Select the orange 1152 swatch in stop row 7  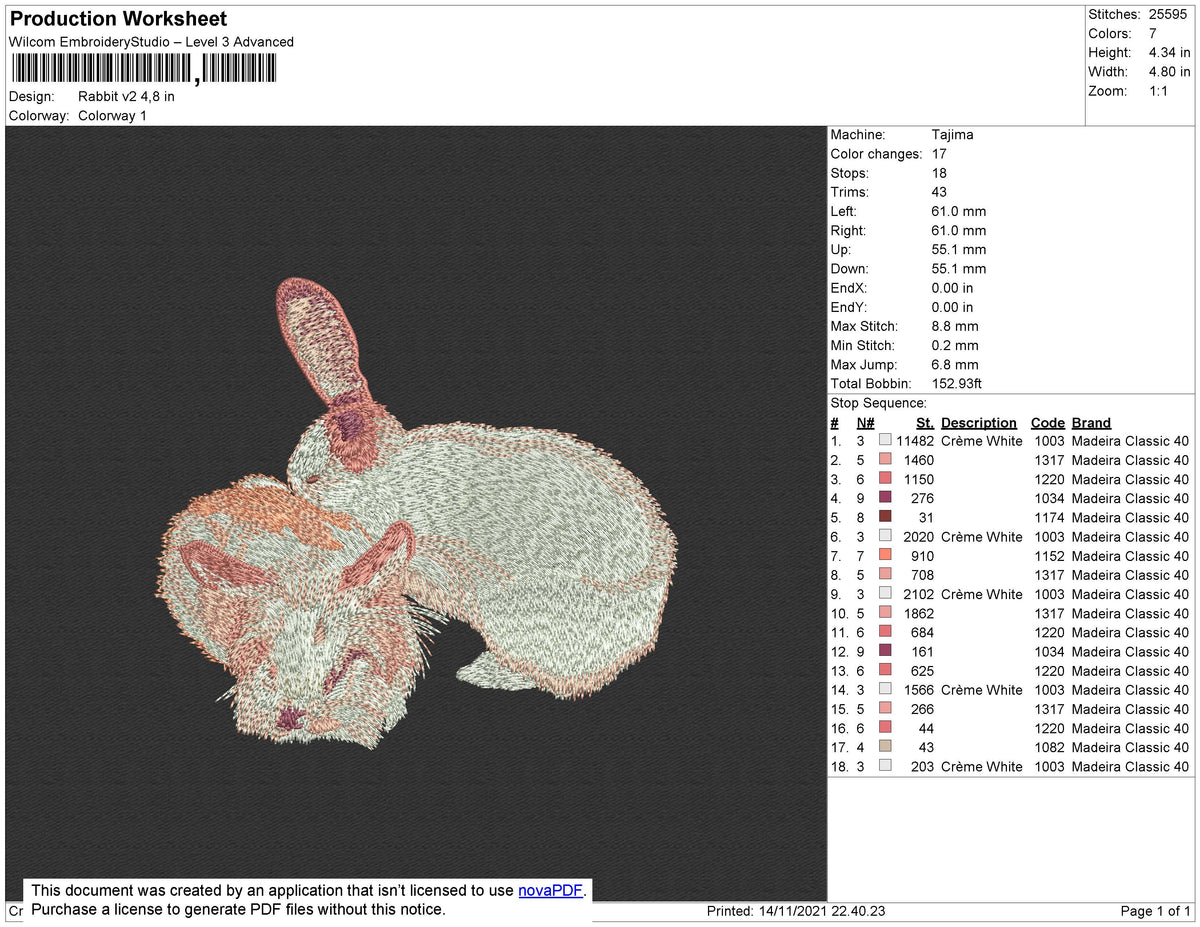[x=885, y=554]
